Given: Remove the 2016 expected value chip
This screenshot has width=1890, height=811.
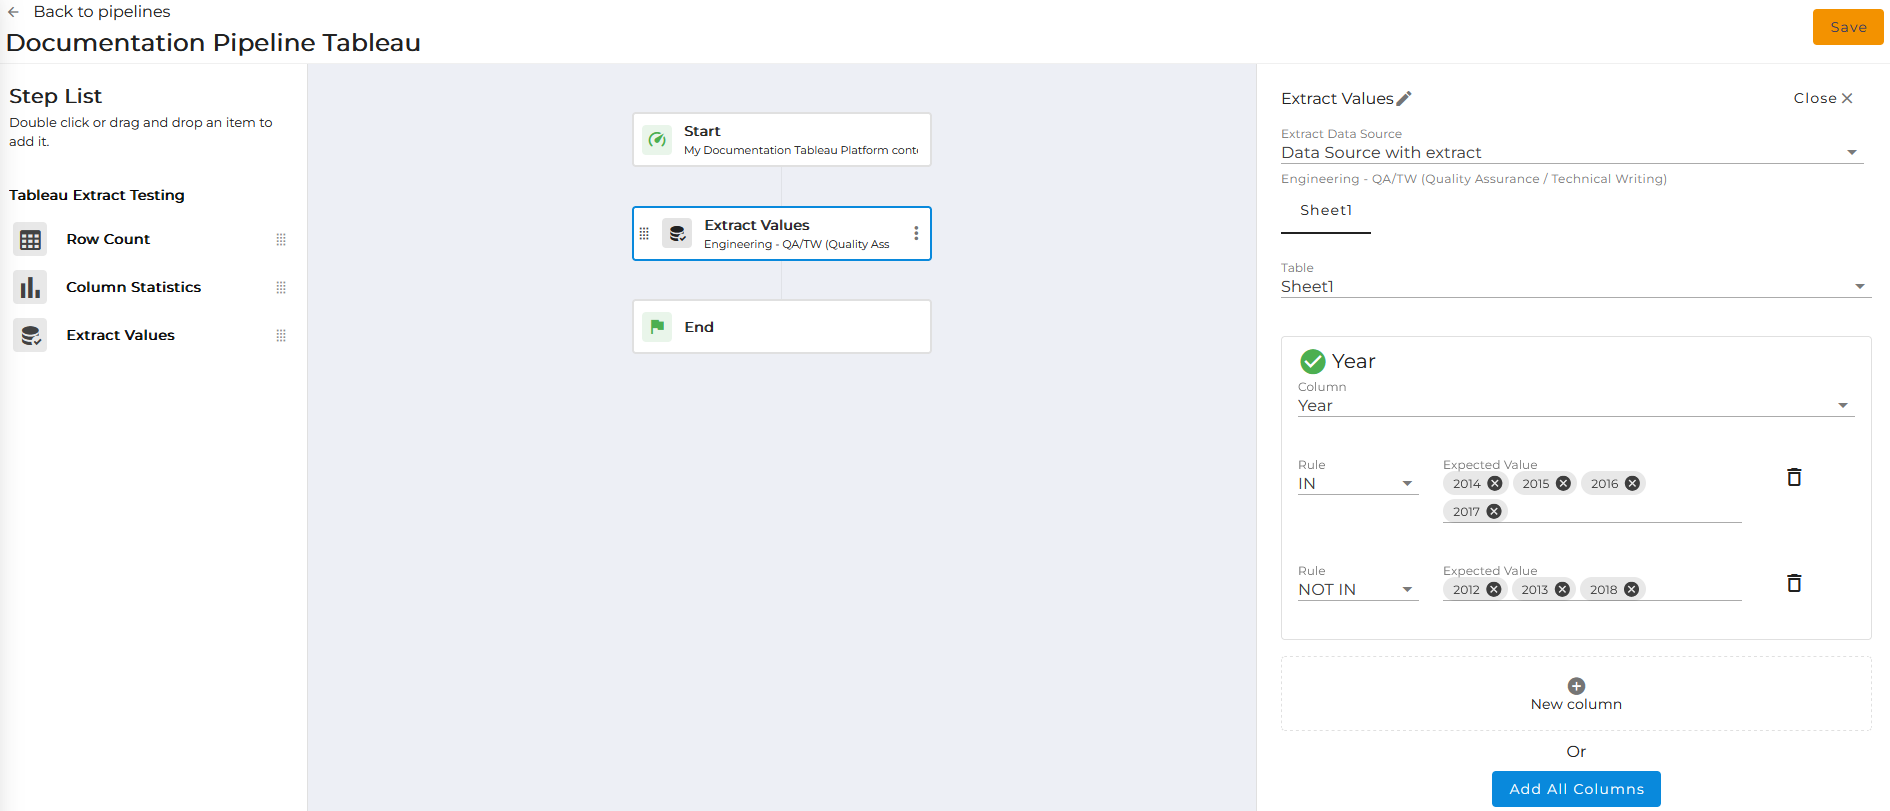Looking at the screenshot, I should pyautogui.click(x=1632, y=484).
